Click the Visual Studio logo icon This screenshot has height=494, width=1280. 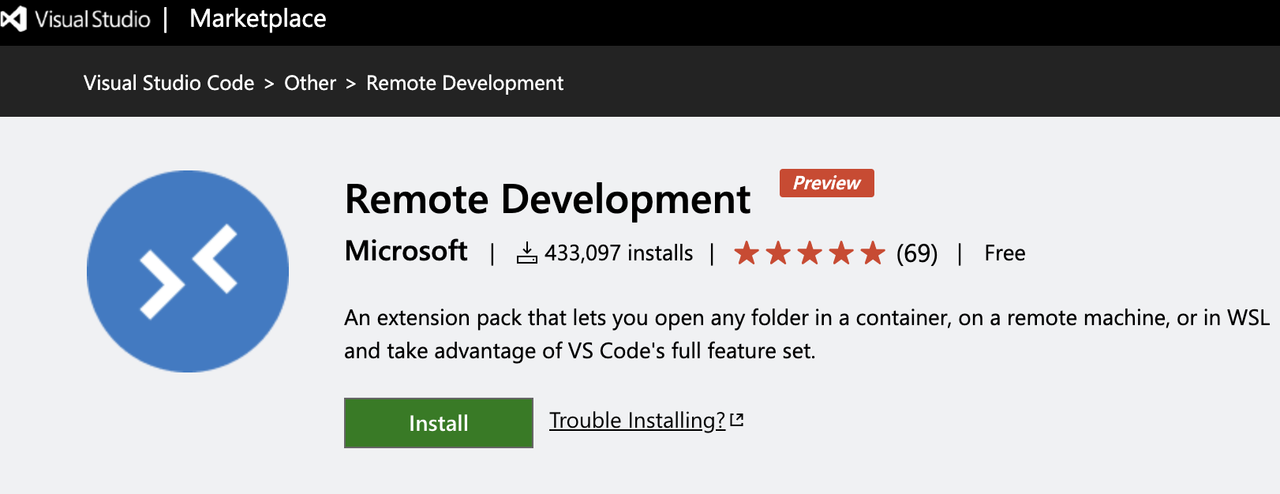pos(13,19)
